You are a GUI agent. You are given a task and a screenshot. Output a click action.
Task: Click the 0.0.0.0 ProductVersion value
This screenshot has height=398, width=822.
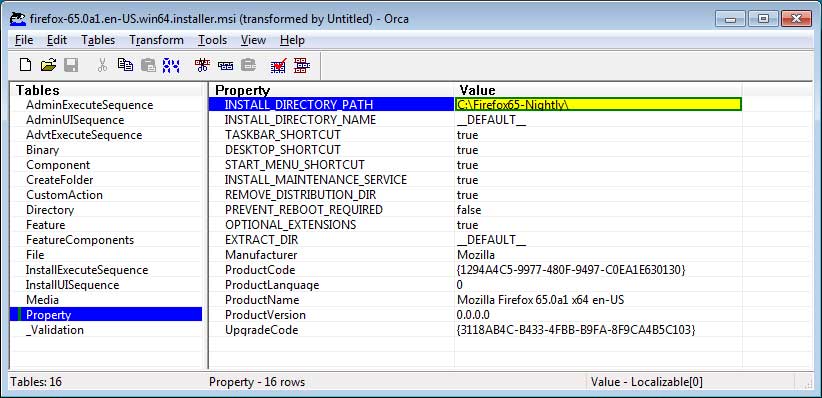[473, 315]
